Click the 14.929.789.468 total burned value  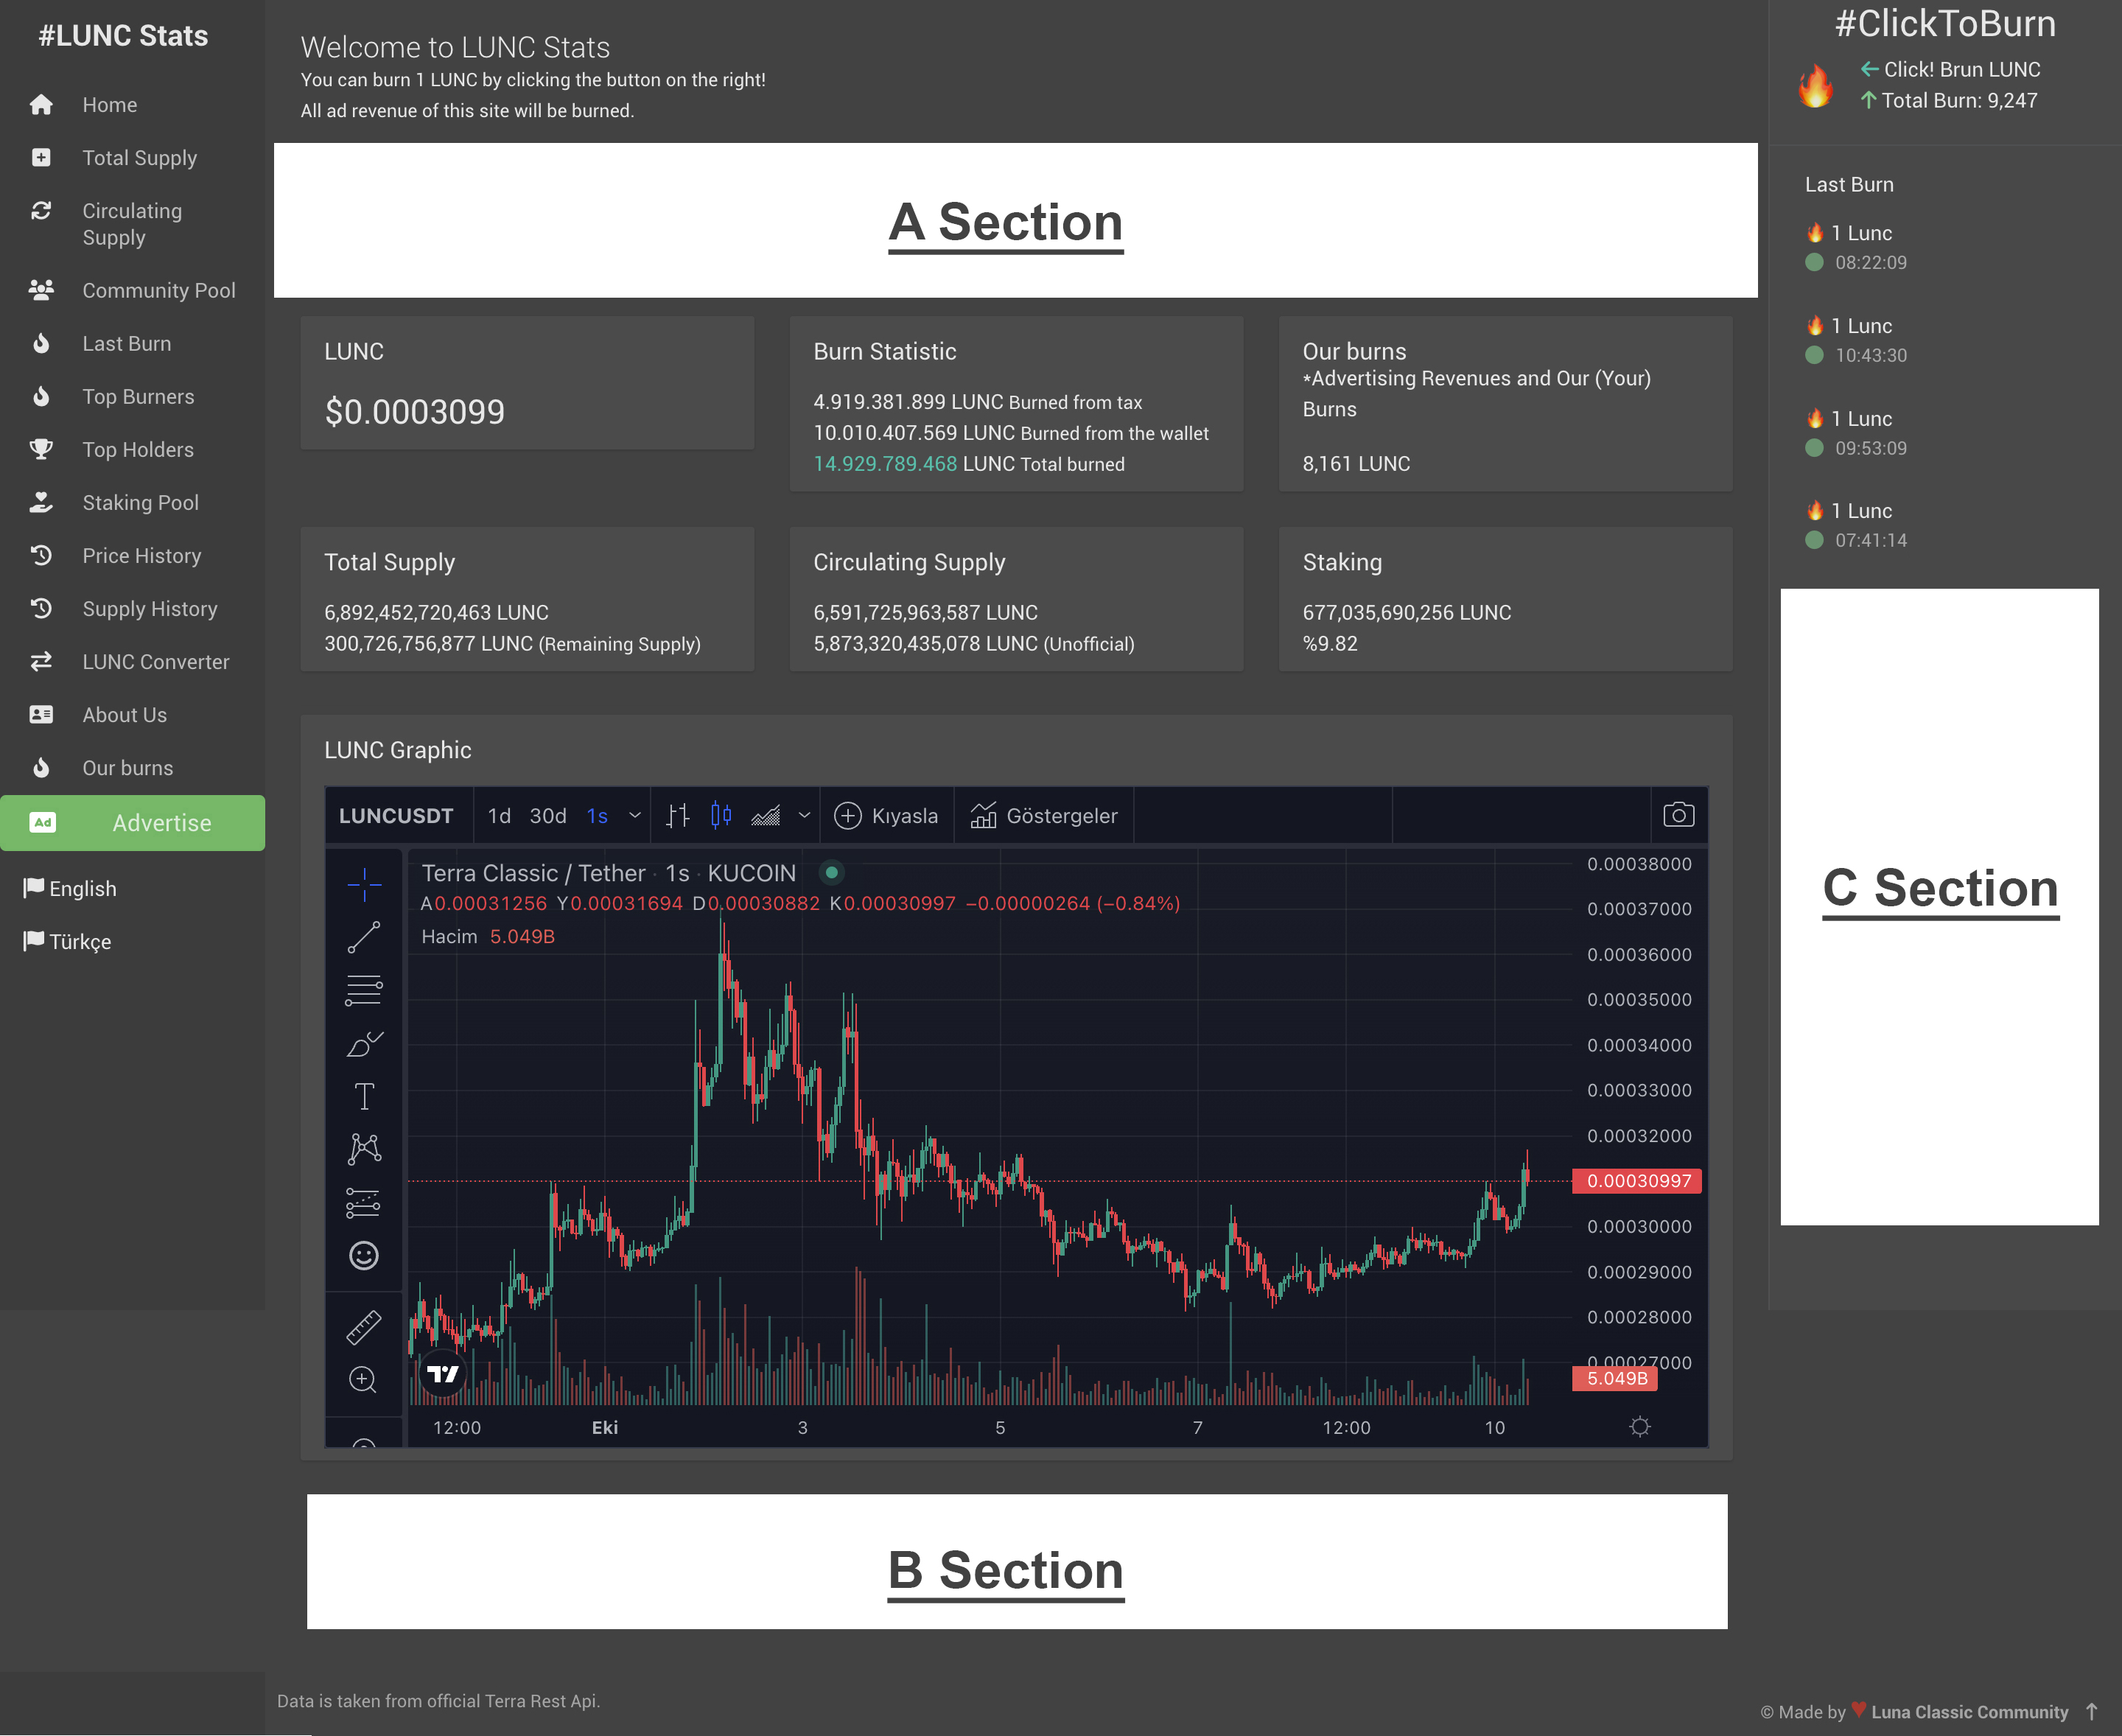(x=884, y=464)
